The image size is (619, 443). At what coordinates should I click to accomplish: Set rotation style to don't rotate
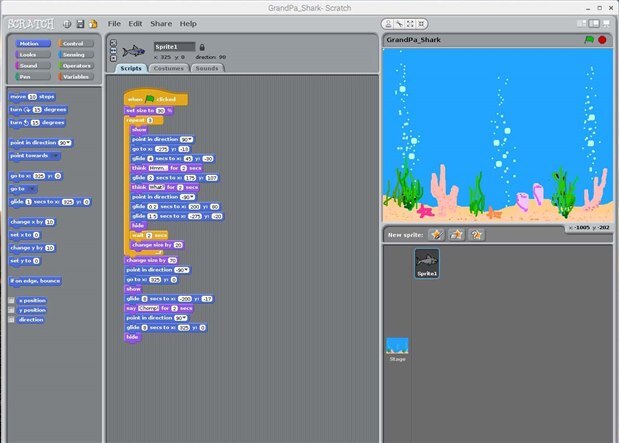[x=113, y=58]
